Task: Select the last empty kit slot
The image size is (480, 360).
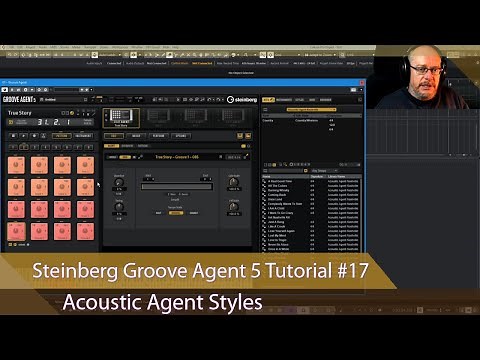Action: point(233,117)
